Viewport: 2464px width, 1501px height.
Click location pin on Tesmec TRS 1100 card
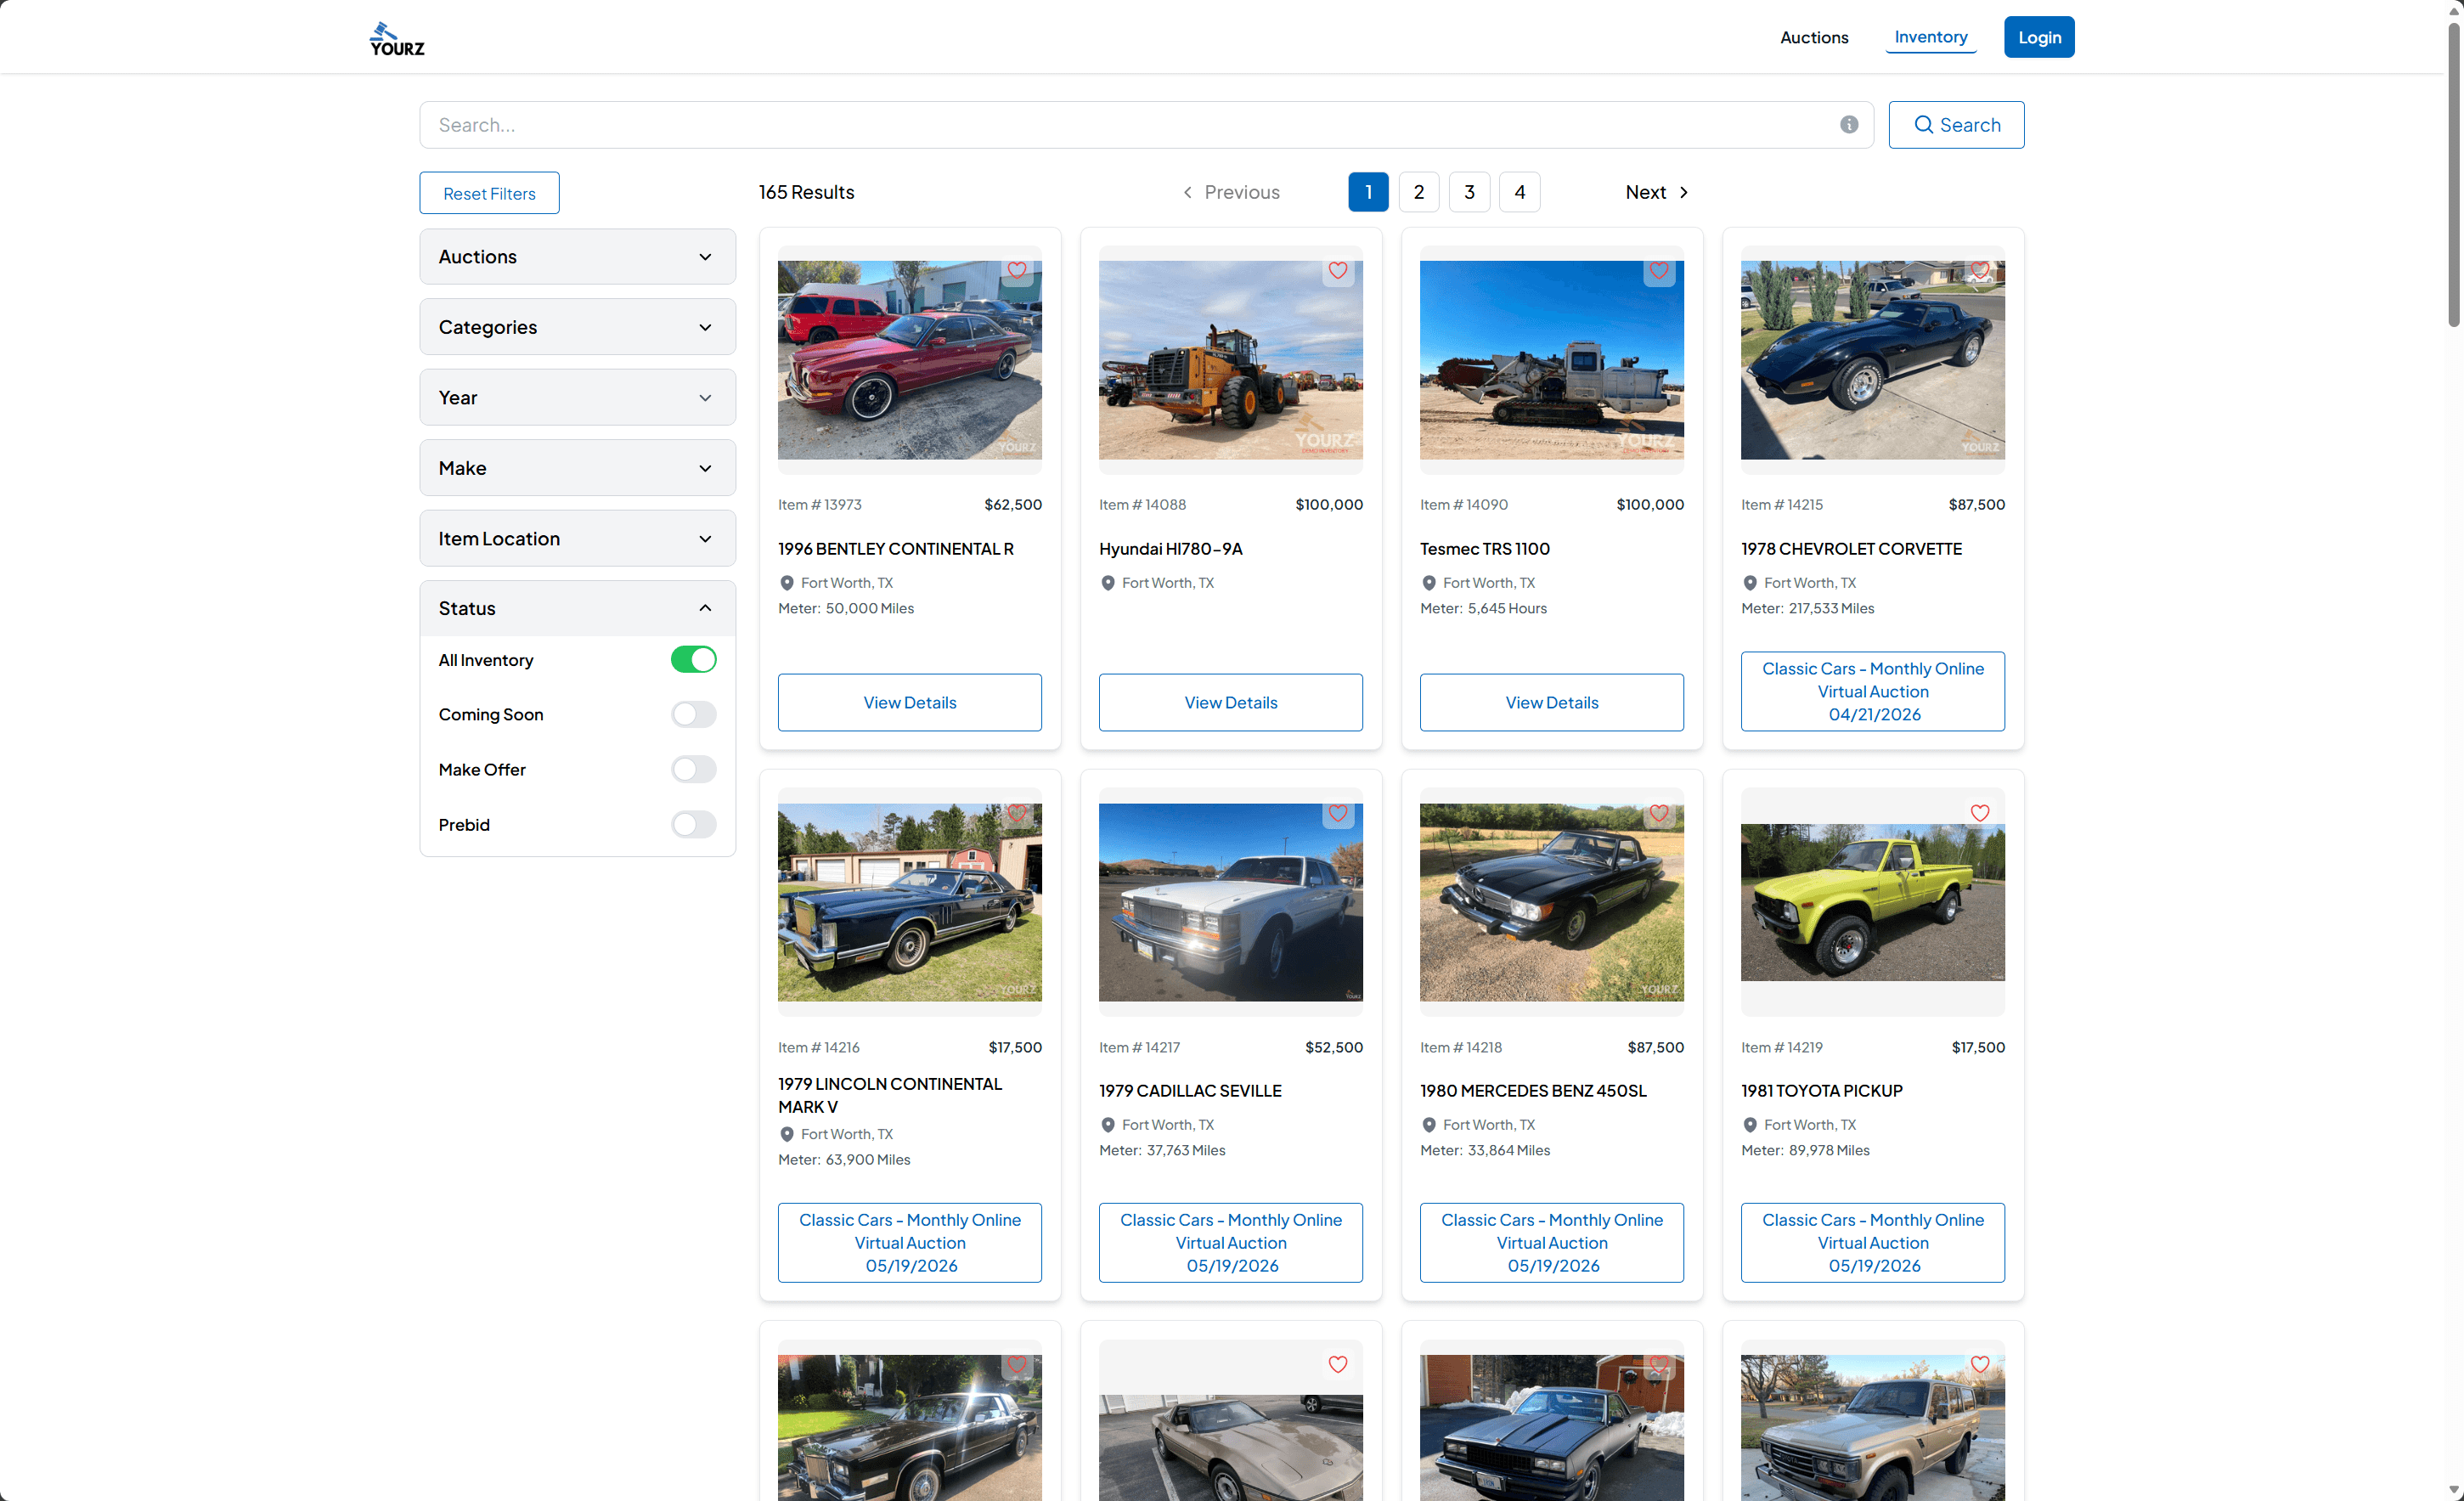1428,583
